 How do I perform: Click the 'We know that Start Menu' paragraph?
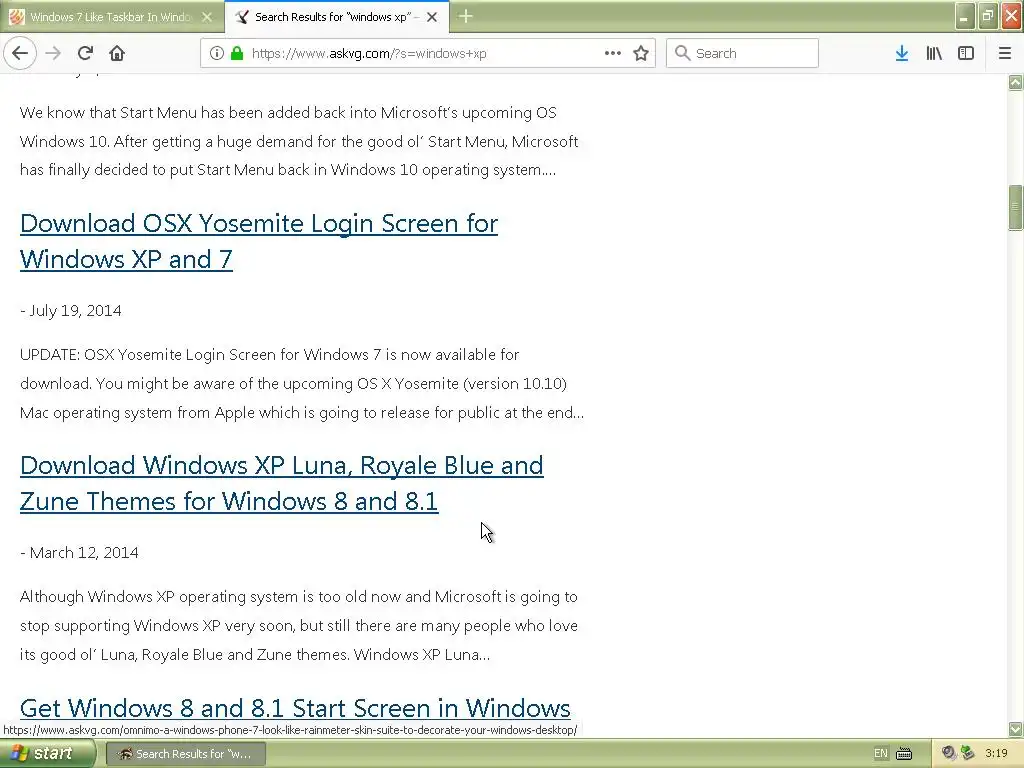pyautogui.click(x=299, y=141)
